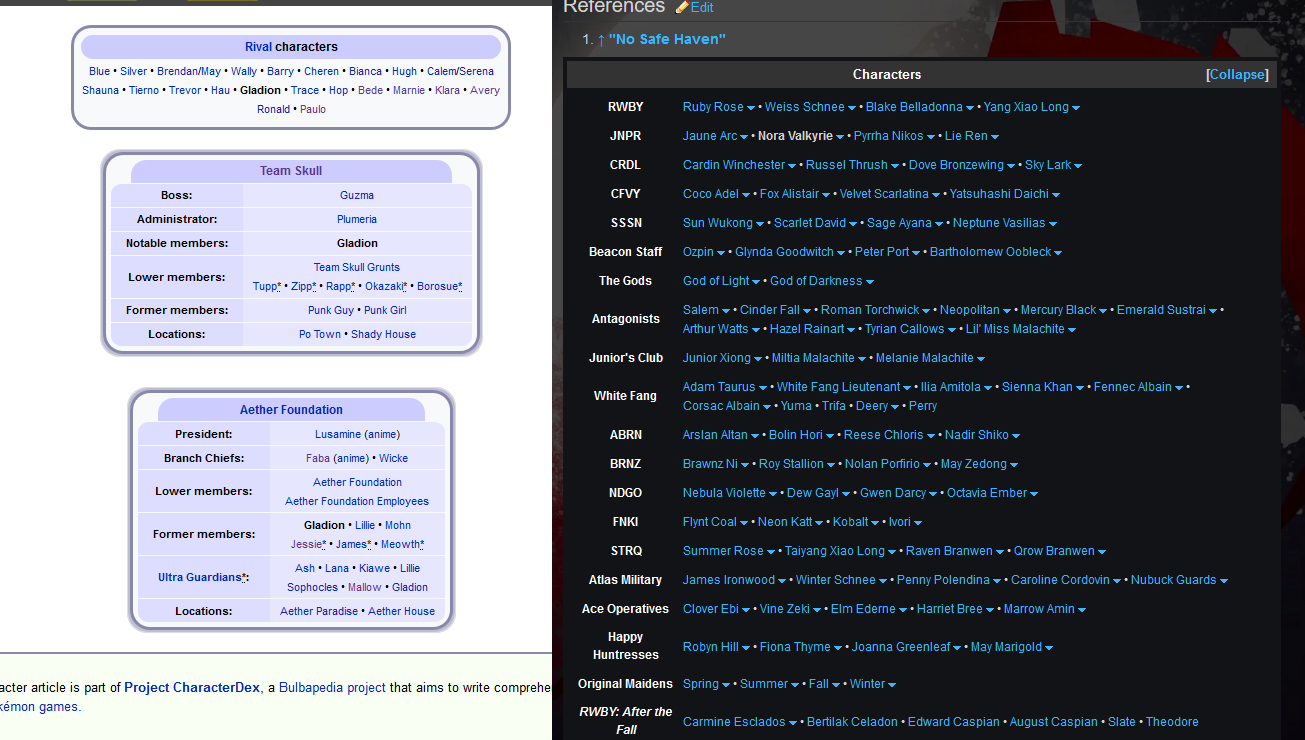Click the Edit pencil icon beside References
Viewport: 1305px width, 740px height.
(x=684, y=7)
